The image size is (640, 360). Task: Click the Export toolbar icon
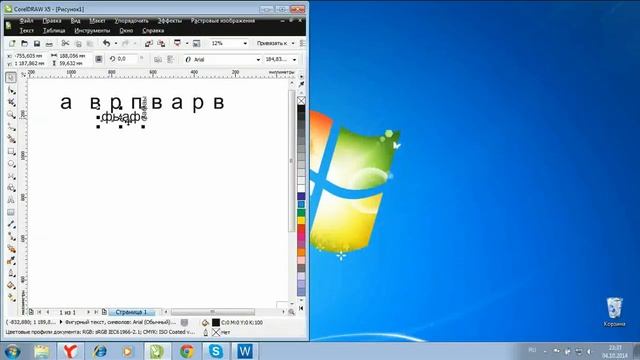pos(161,43)
